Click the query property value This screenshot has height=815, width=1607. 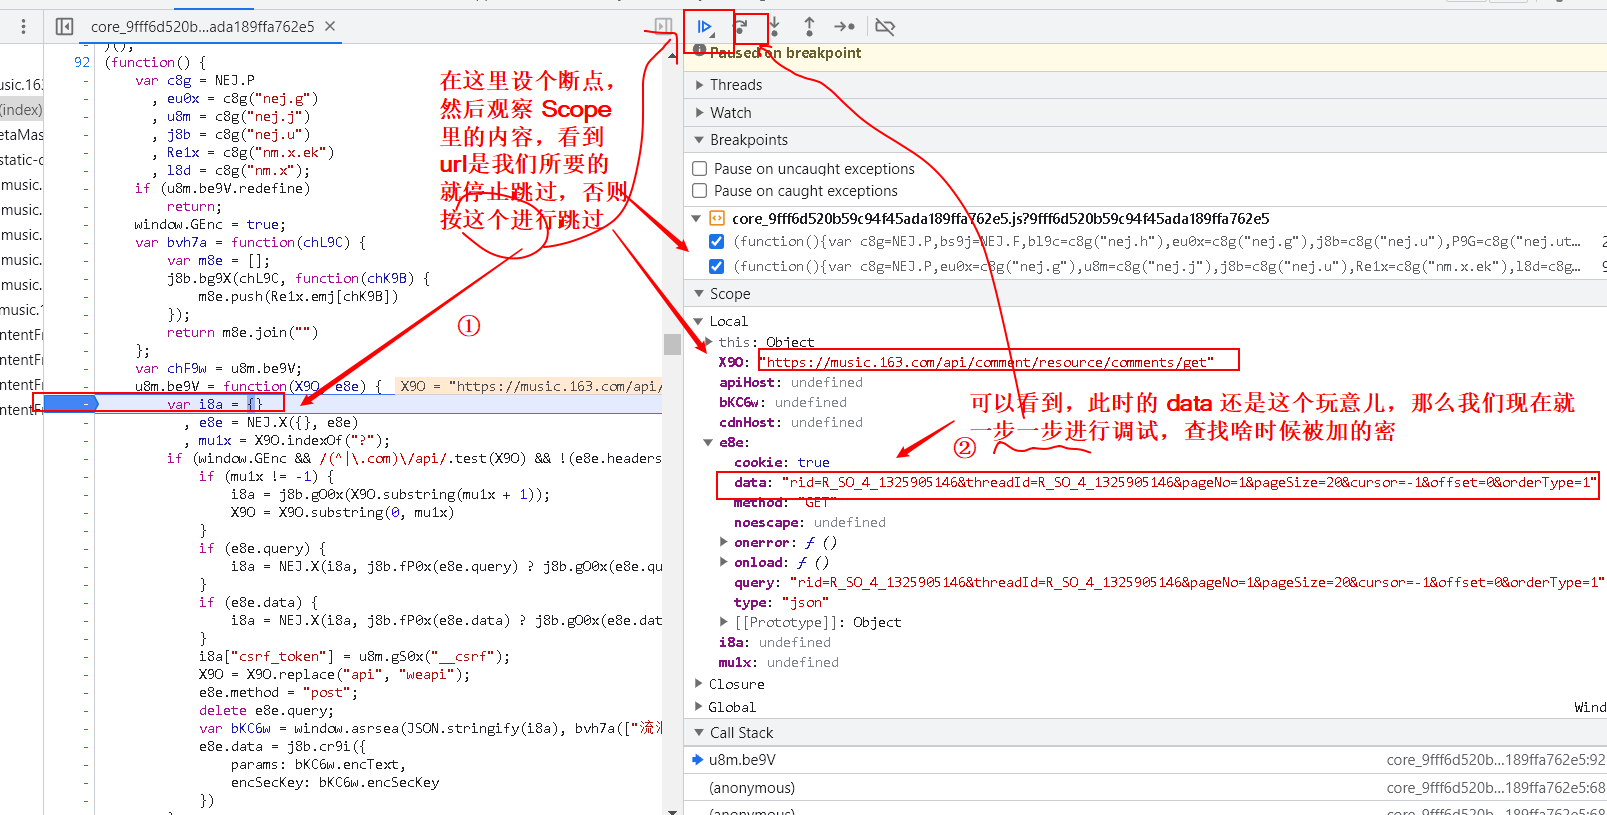click(x=1197, y=582)
